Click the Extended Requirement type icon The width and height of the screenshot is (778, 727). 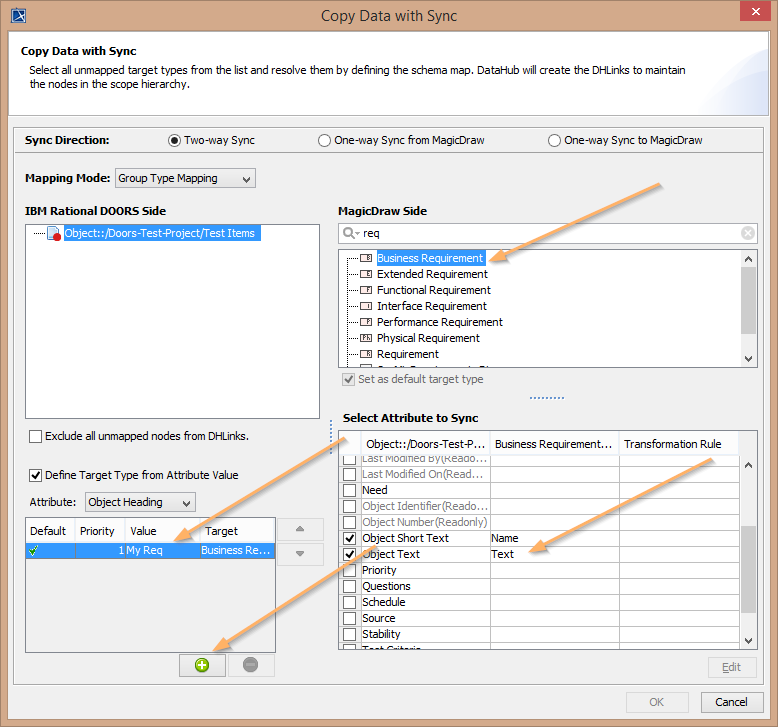coord(366,274)
